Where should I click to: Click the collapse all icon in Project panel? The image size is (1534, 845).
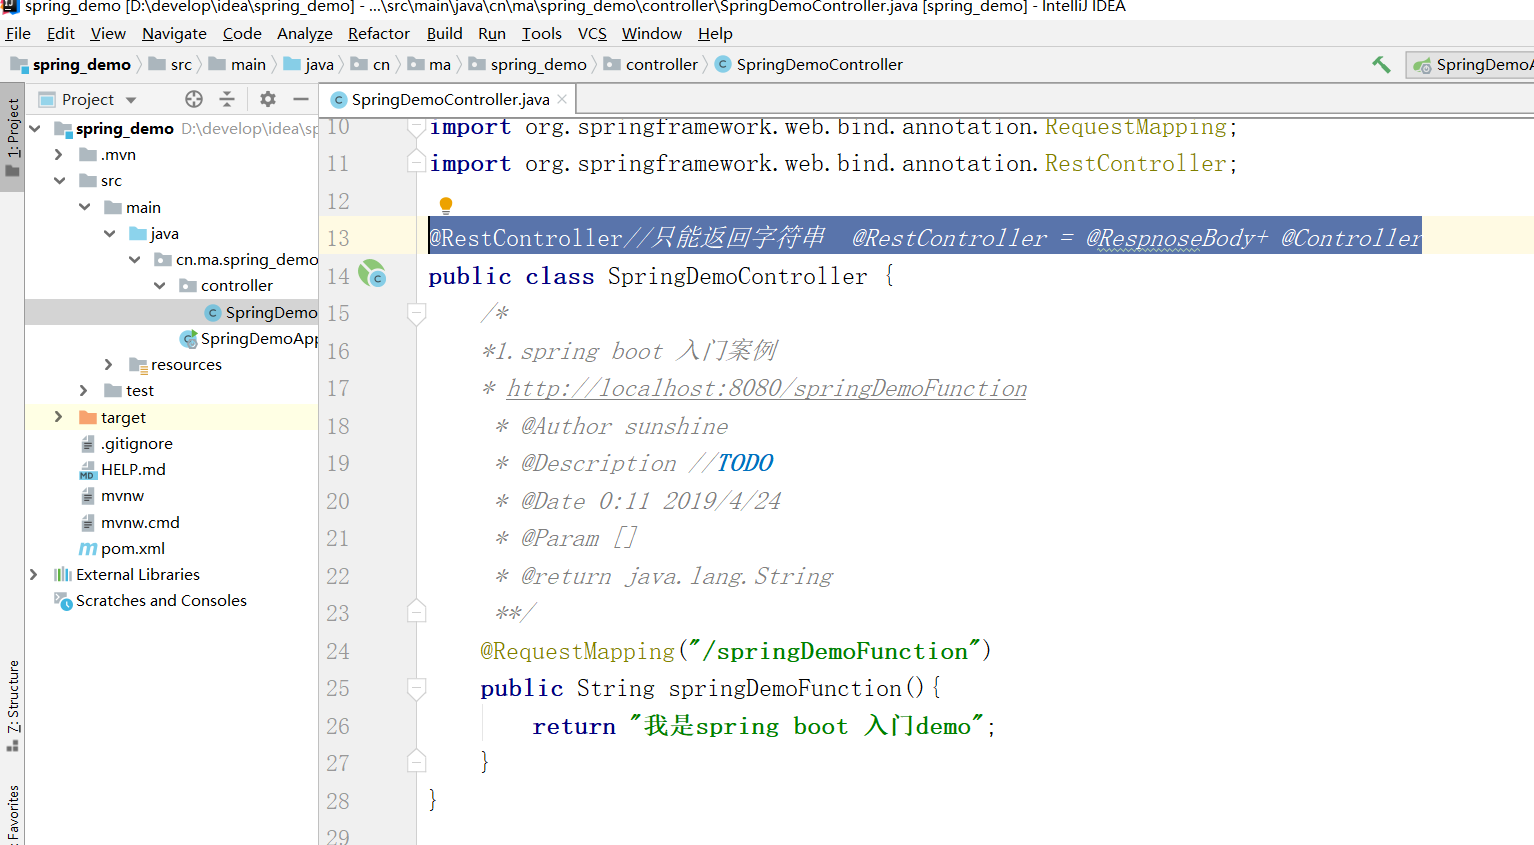tap(227, 99)
